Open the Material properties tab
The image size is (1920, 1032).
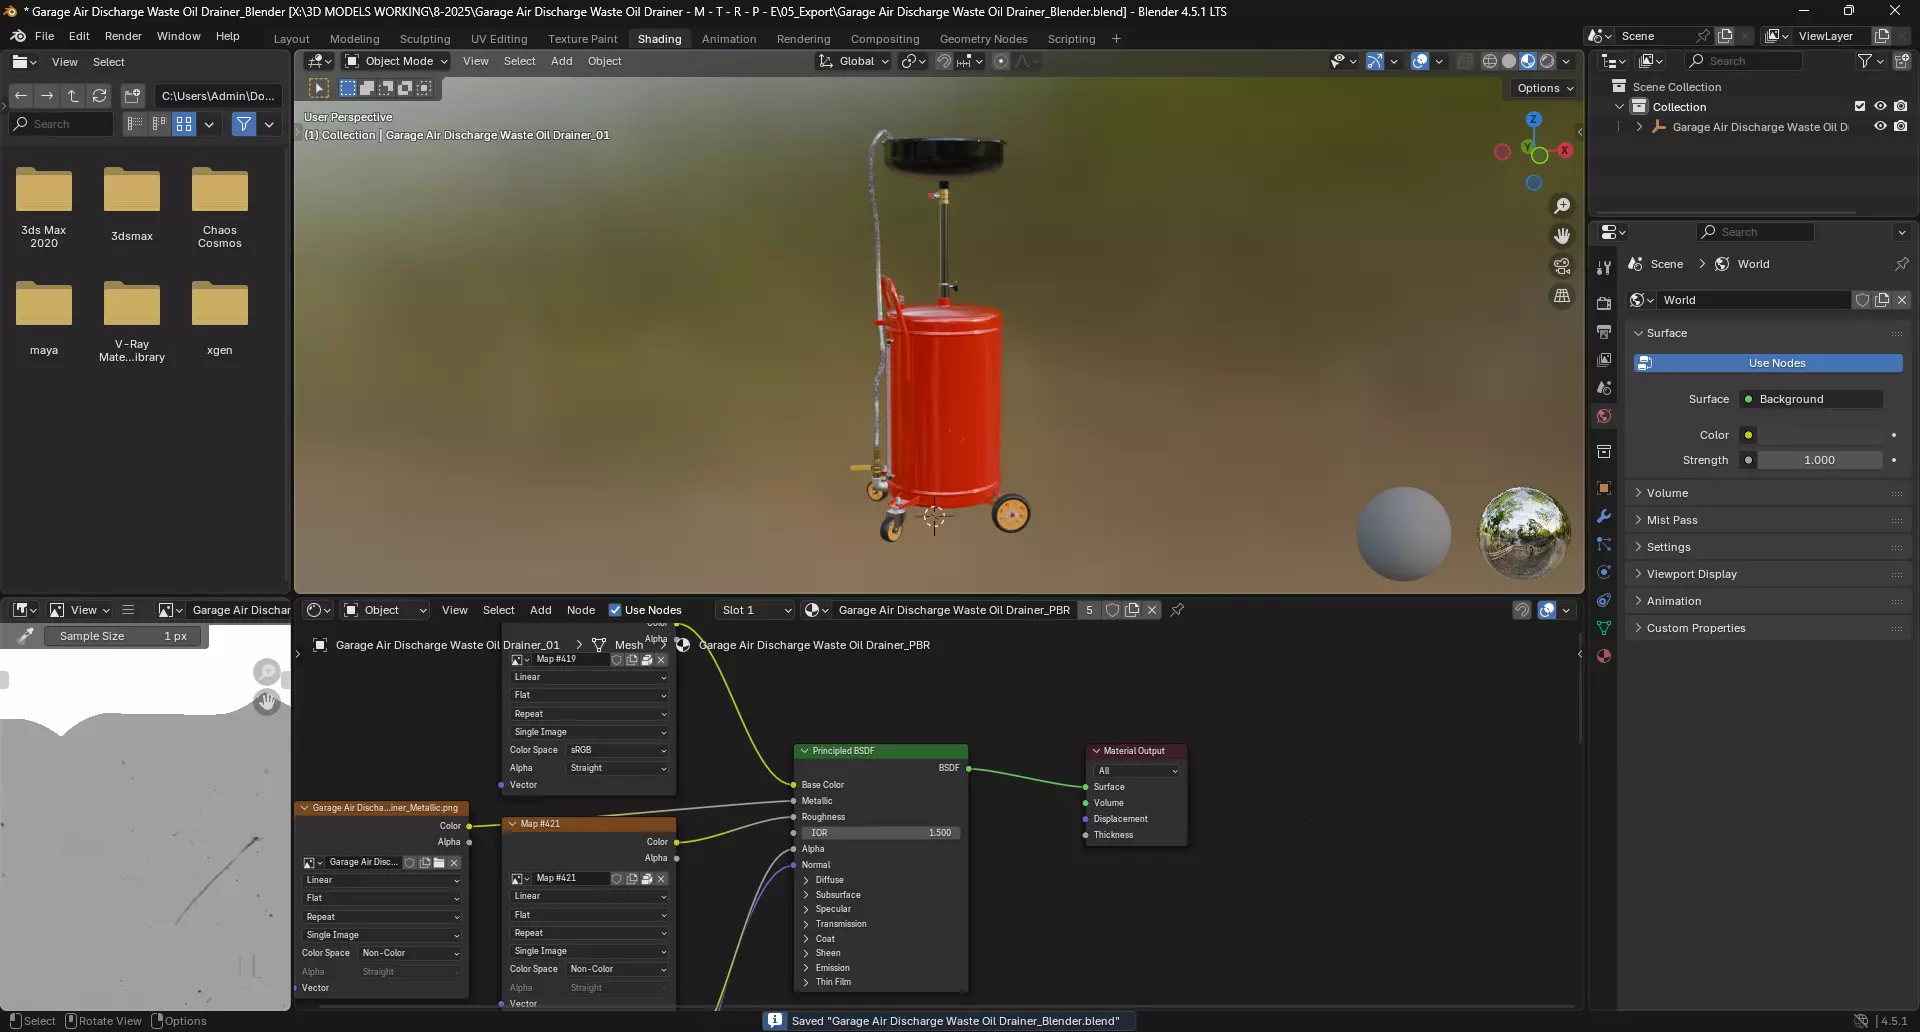point(1604,656)
